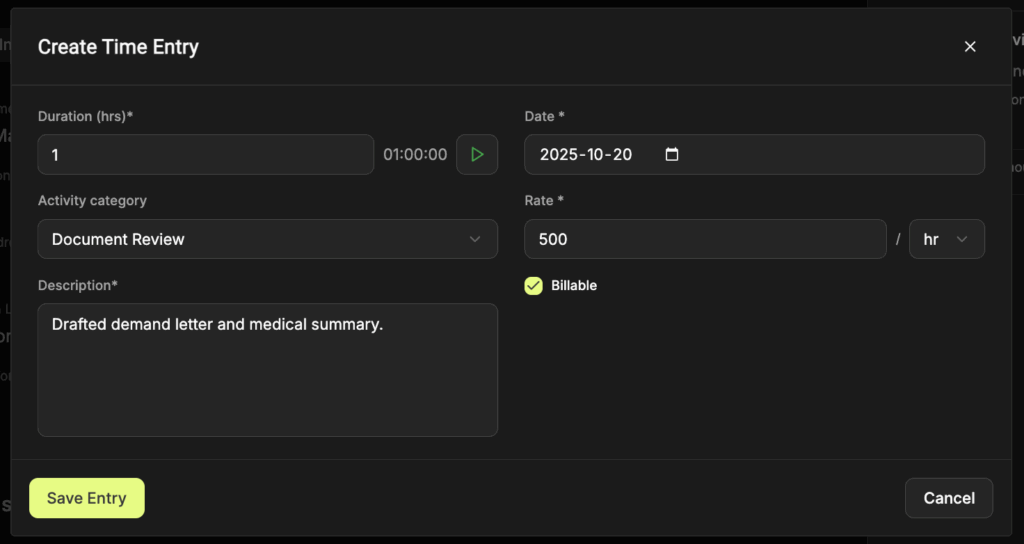Select the day segment 20 in the Date field
Viewport: 1024px width, 544px height.
623,155
